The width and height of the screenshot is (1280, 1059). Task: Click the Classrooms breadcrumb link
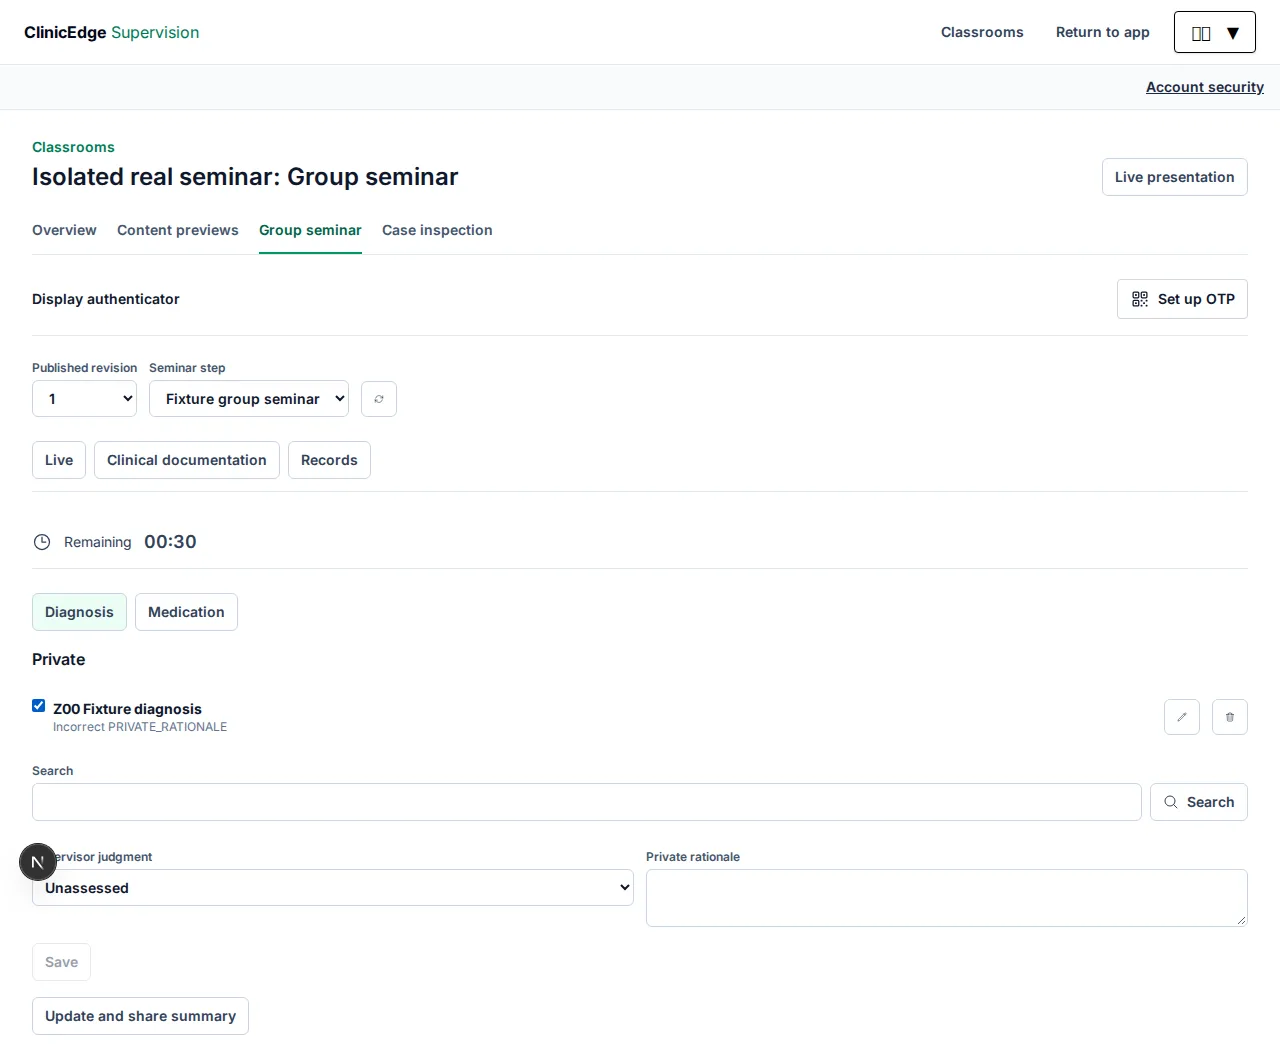(73, 147)
